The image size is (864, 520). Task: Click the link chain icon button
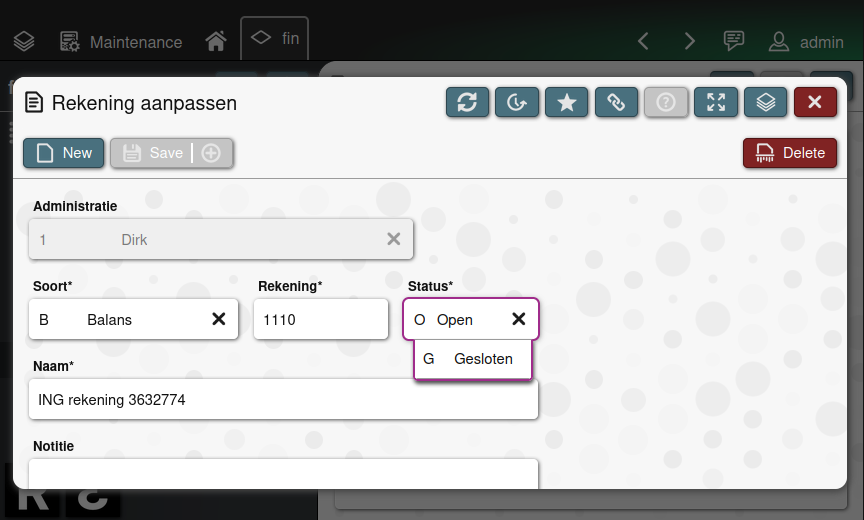pyautogui.click(x=616, y=102)
